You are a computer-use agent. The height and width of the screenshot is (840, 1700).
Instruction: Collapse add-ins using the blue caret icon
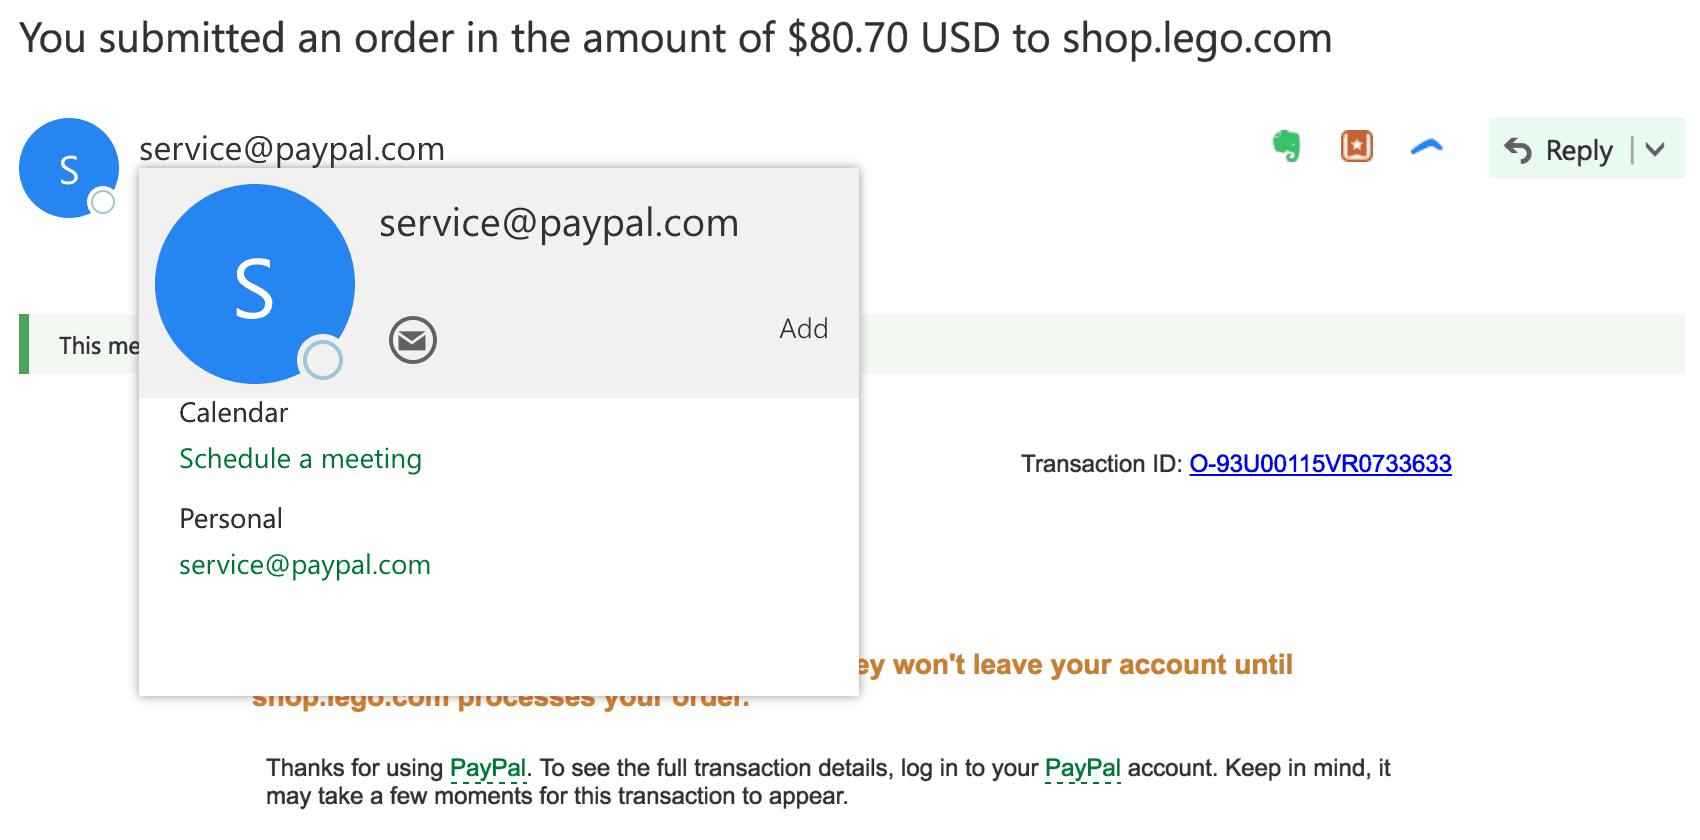point(1427,147)
